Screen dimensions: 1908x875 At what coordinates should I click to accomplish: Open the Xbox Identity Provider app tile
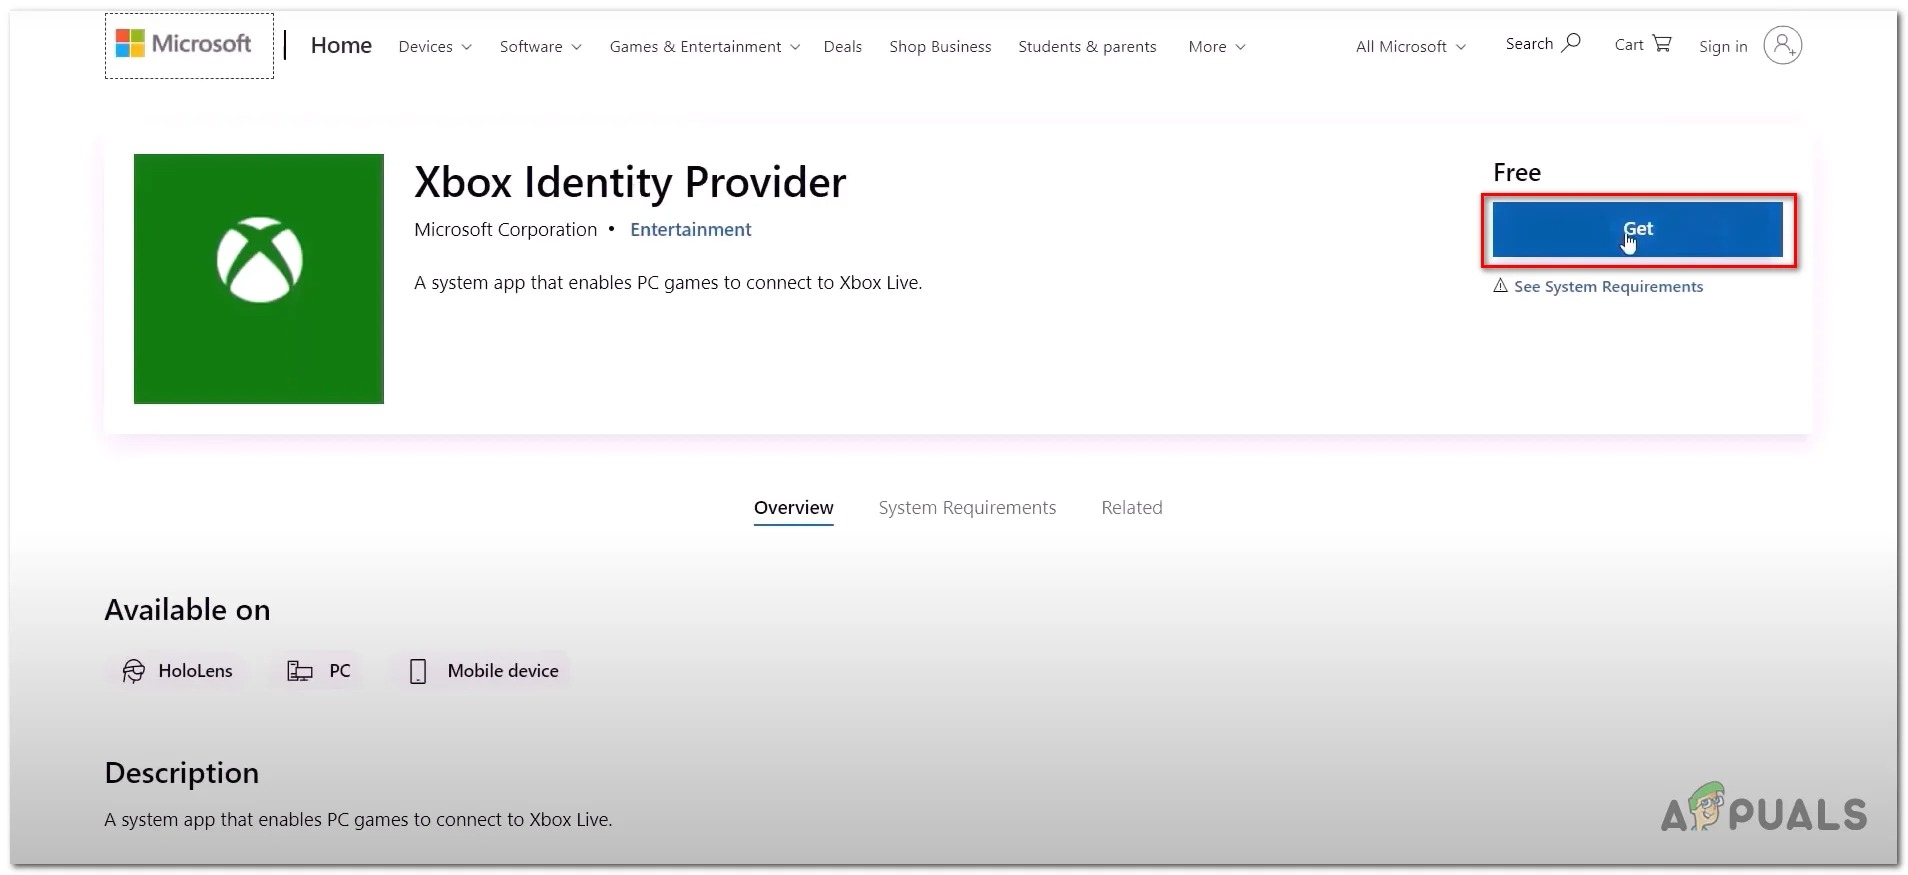(259, 279)
